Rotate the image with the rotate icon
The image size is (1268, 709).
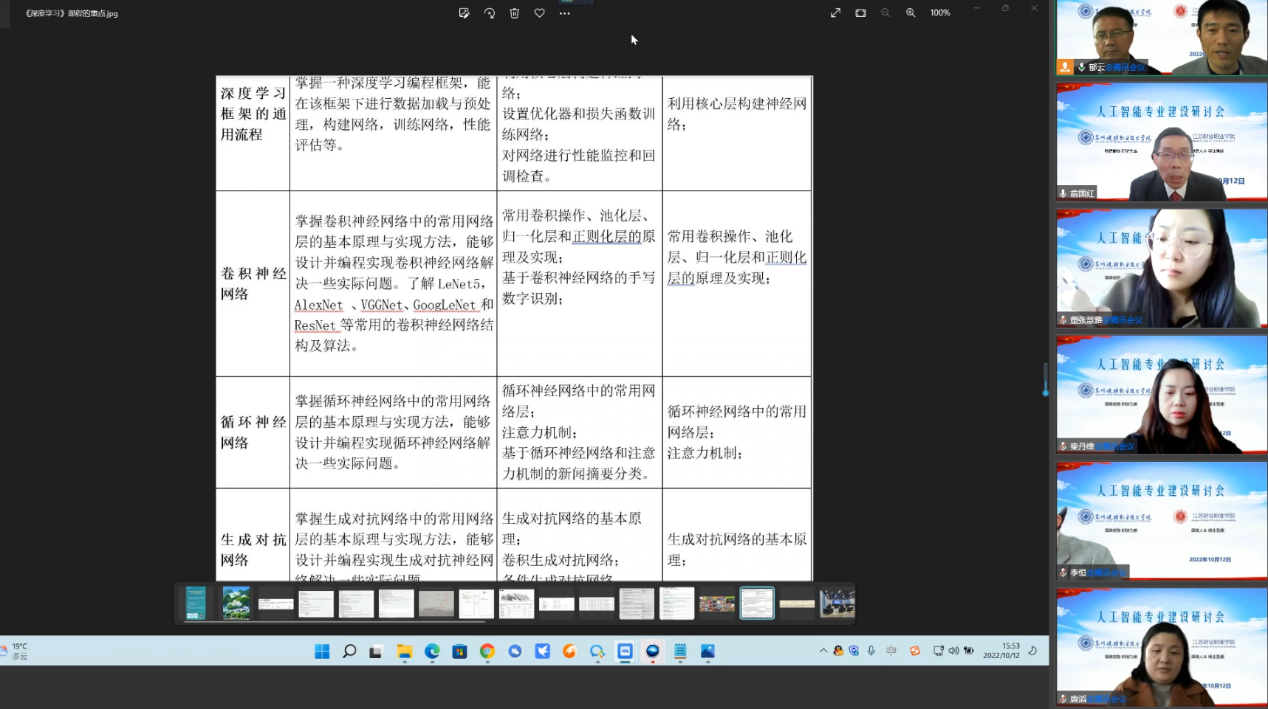(489, 13)
